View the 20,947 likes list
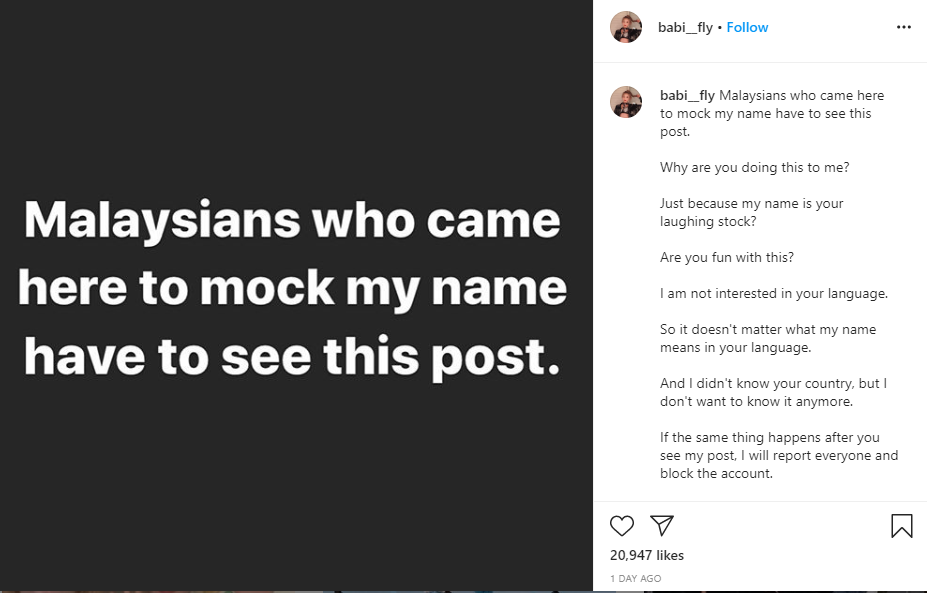 coord(647,555)
